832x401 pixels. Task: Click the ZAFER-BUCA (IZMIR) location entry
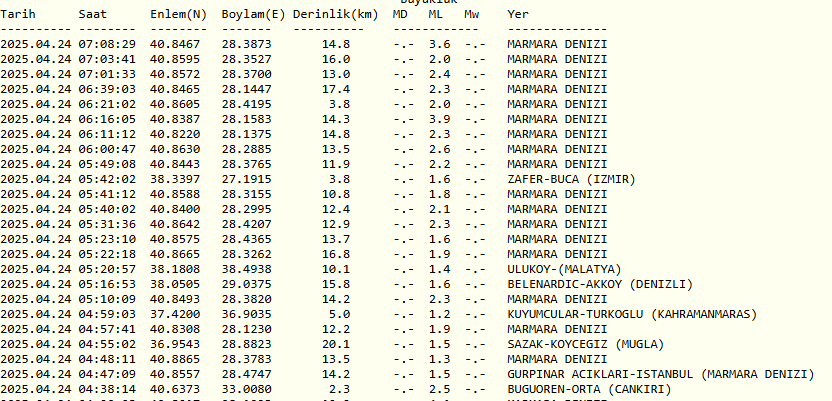point(571,179)
